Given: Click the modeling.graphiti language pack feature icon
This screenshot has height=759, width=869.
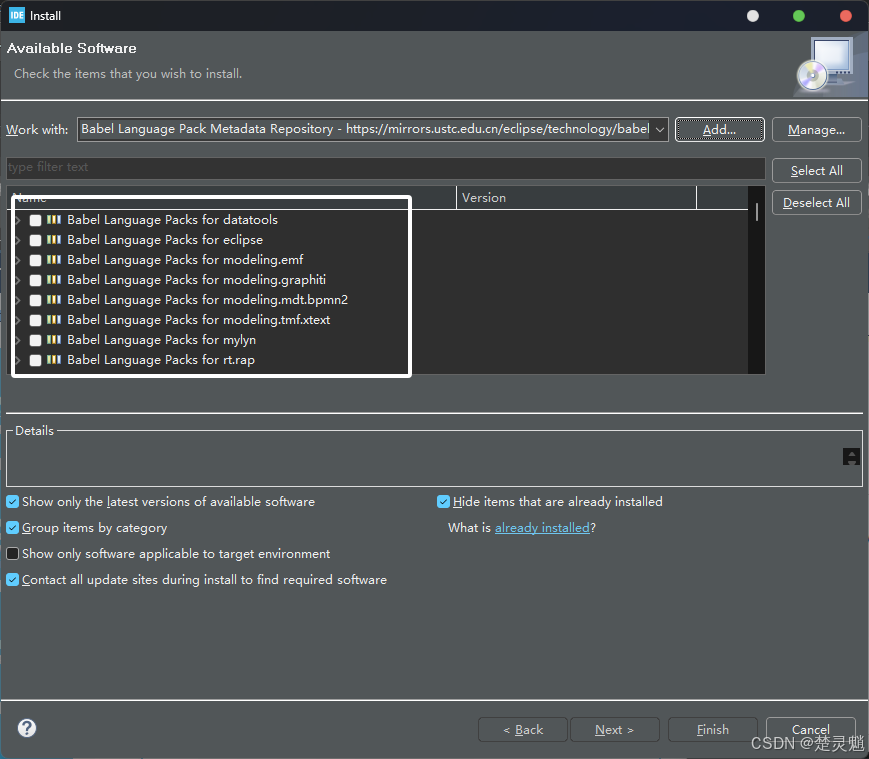Looking at the screenshot, I should (54, 280).
